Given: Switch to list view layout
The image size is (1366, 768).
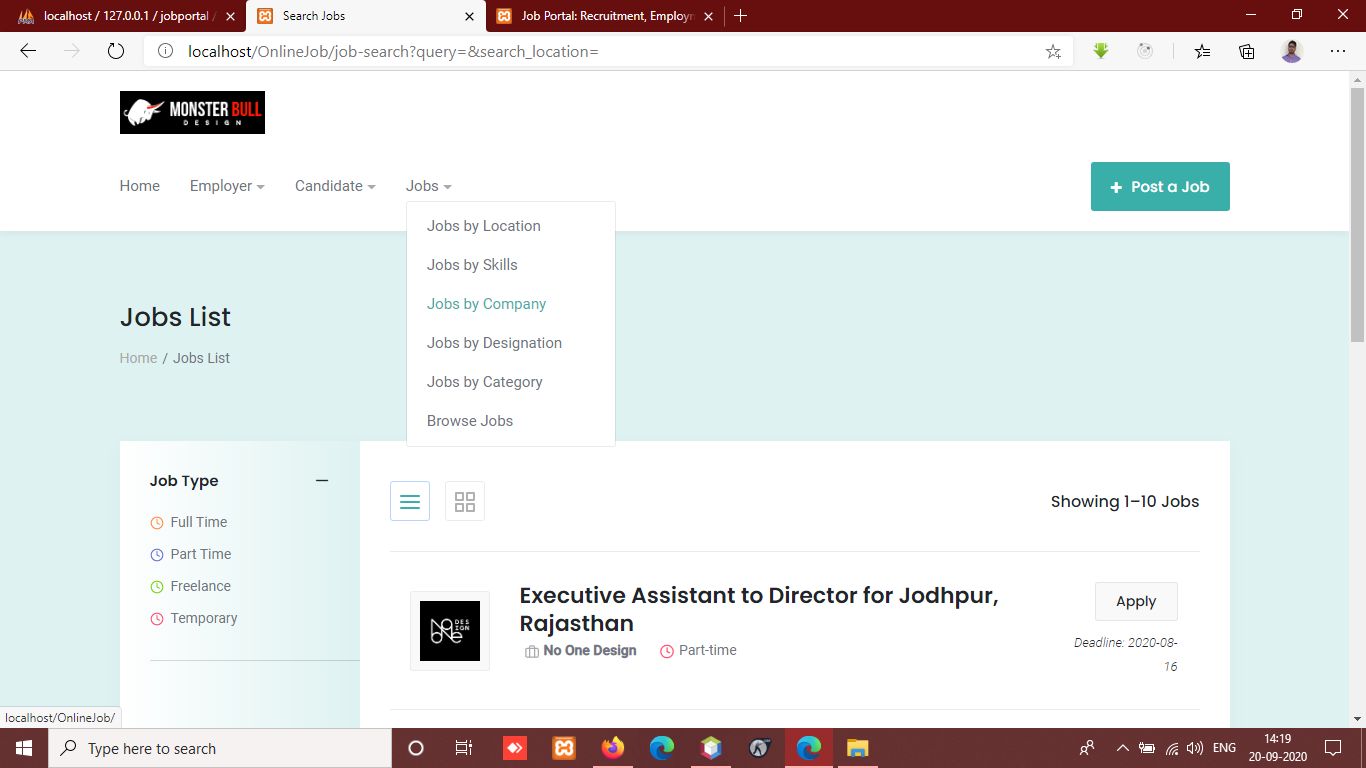Looking at the screenshot, I should [x=410, y=501].
